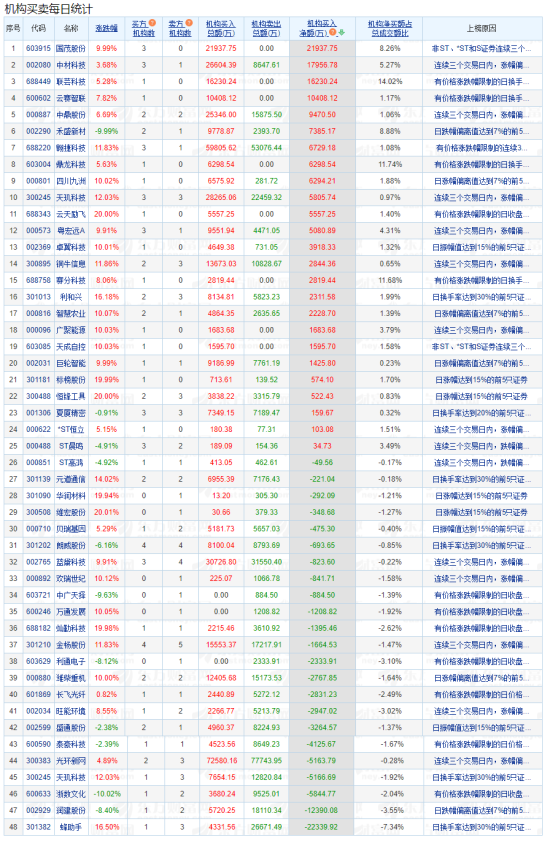Sort table by 涨跌幅 column header
This screenshot has width=550, height=843.
tap(106, 28)
